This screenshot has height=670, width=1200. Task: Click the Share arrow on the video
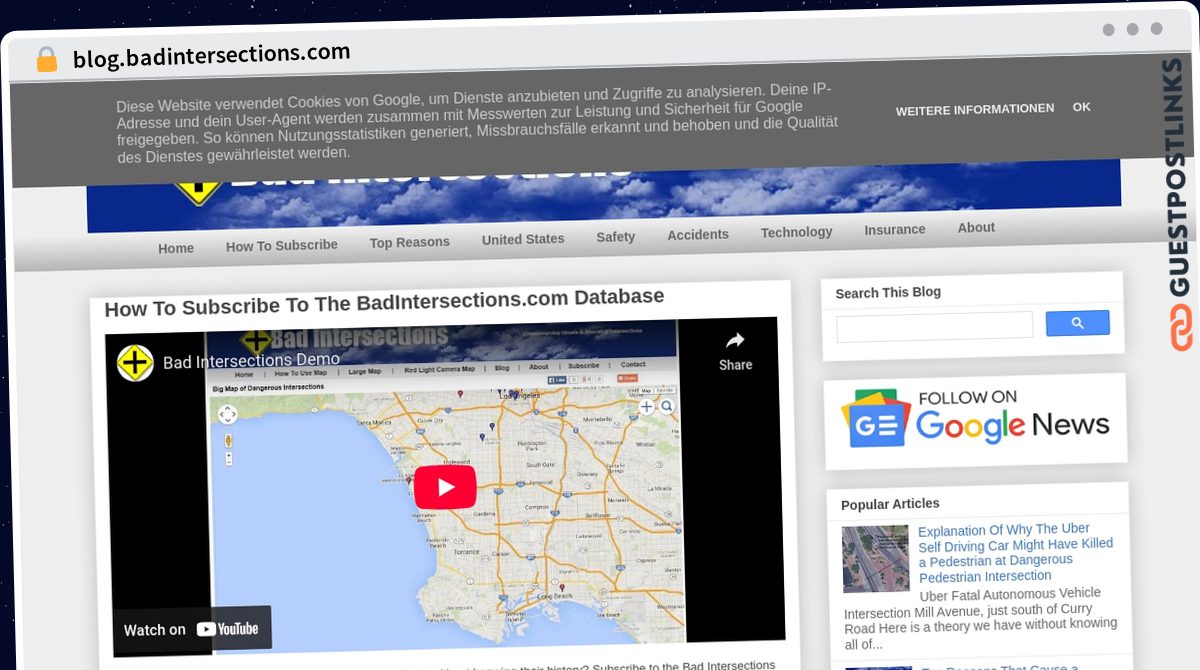(735, 350)
